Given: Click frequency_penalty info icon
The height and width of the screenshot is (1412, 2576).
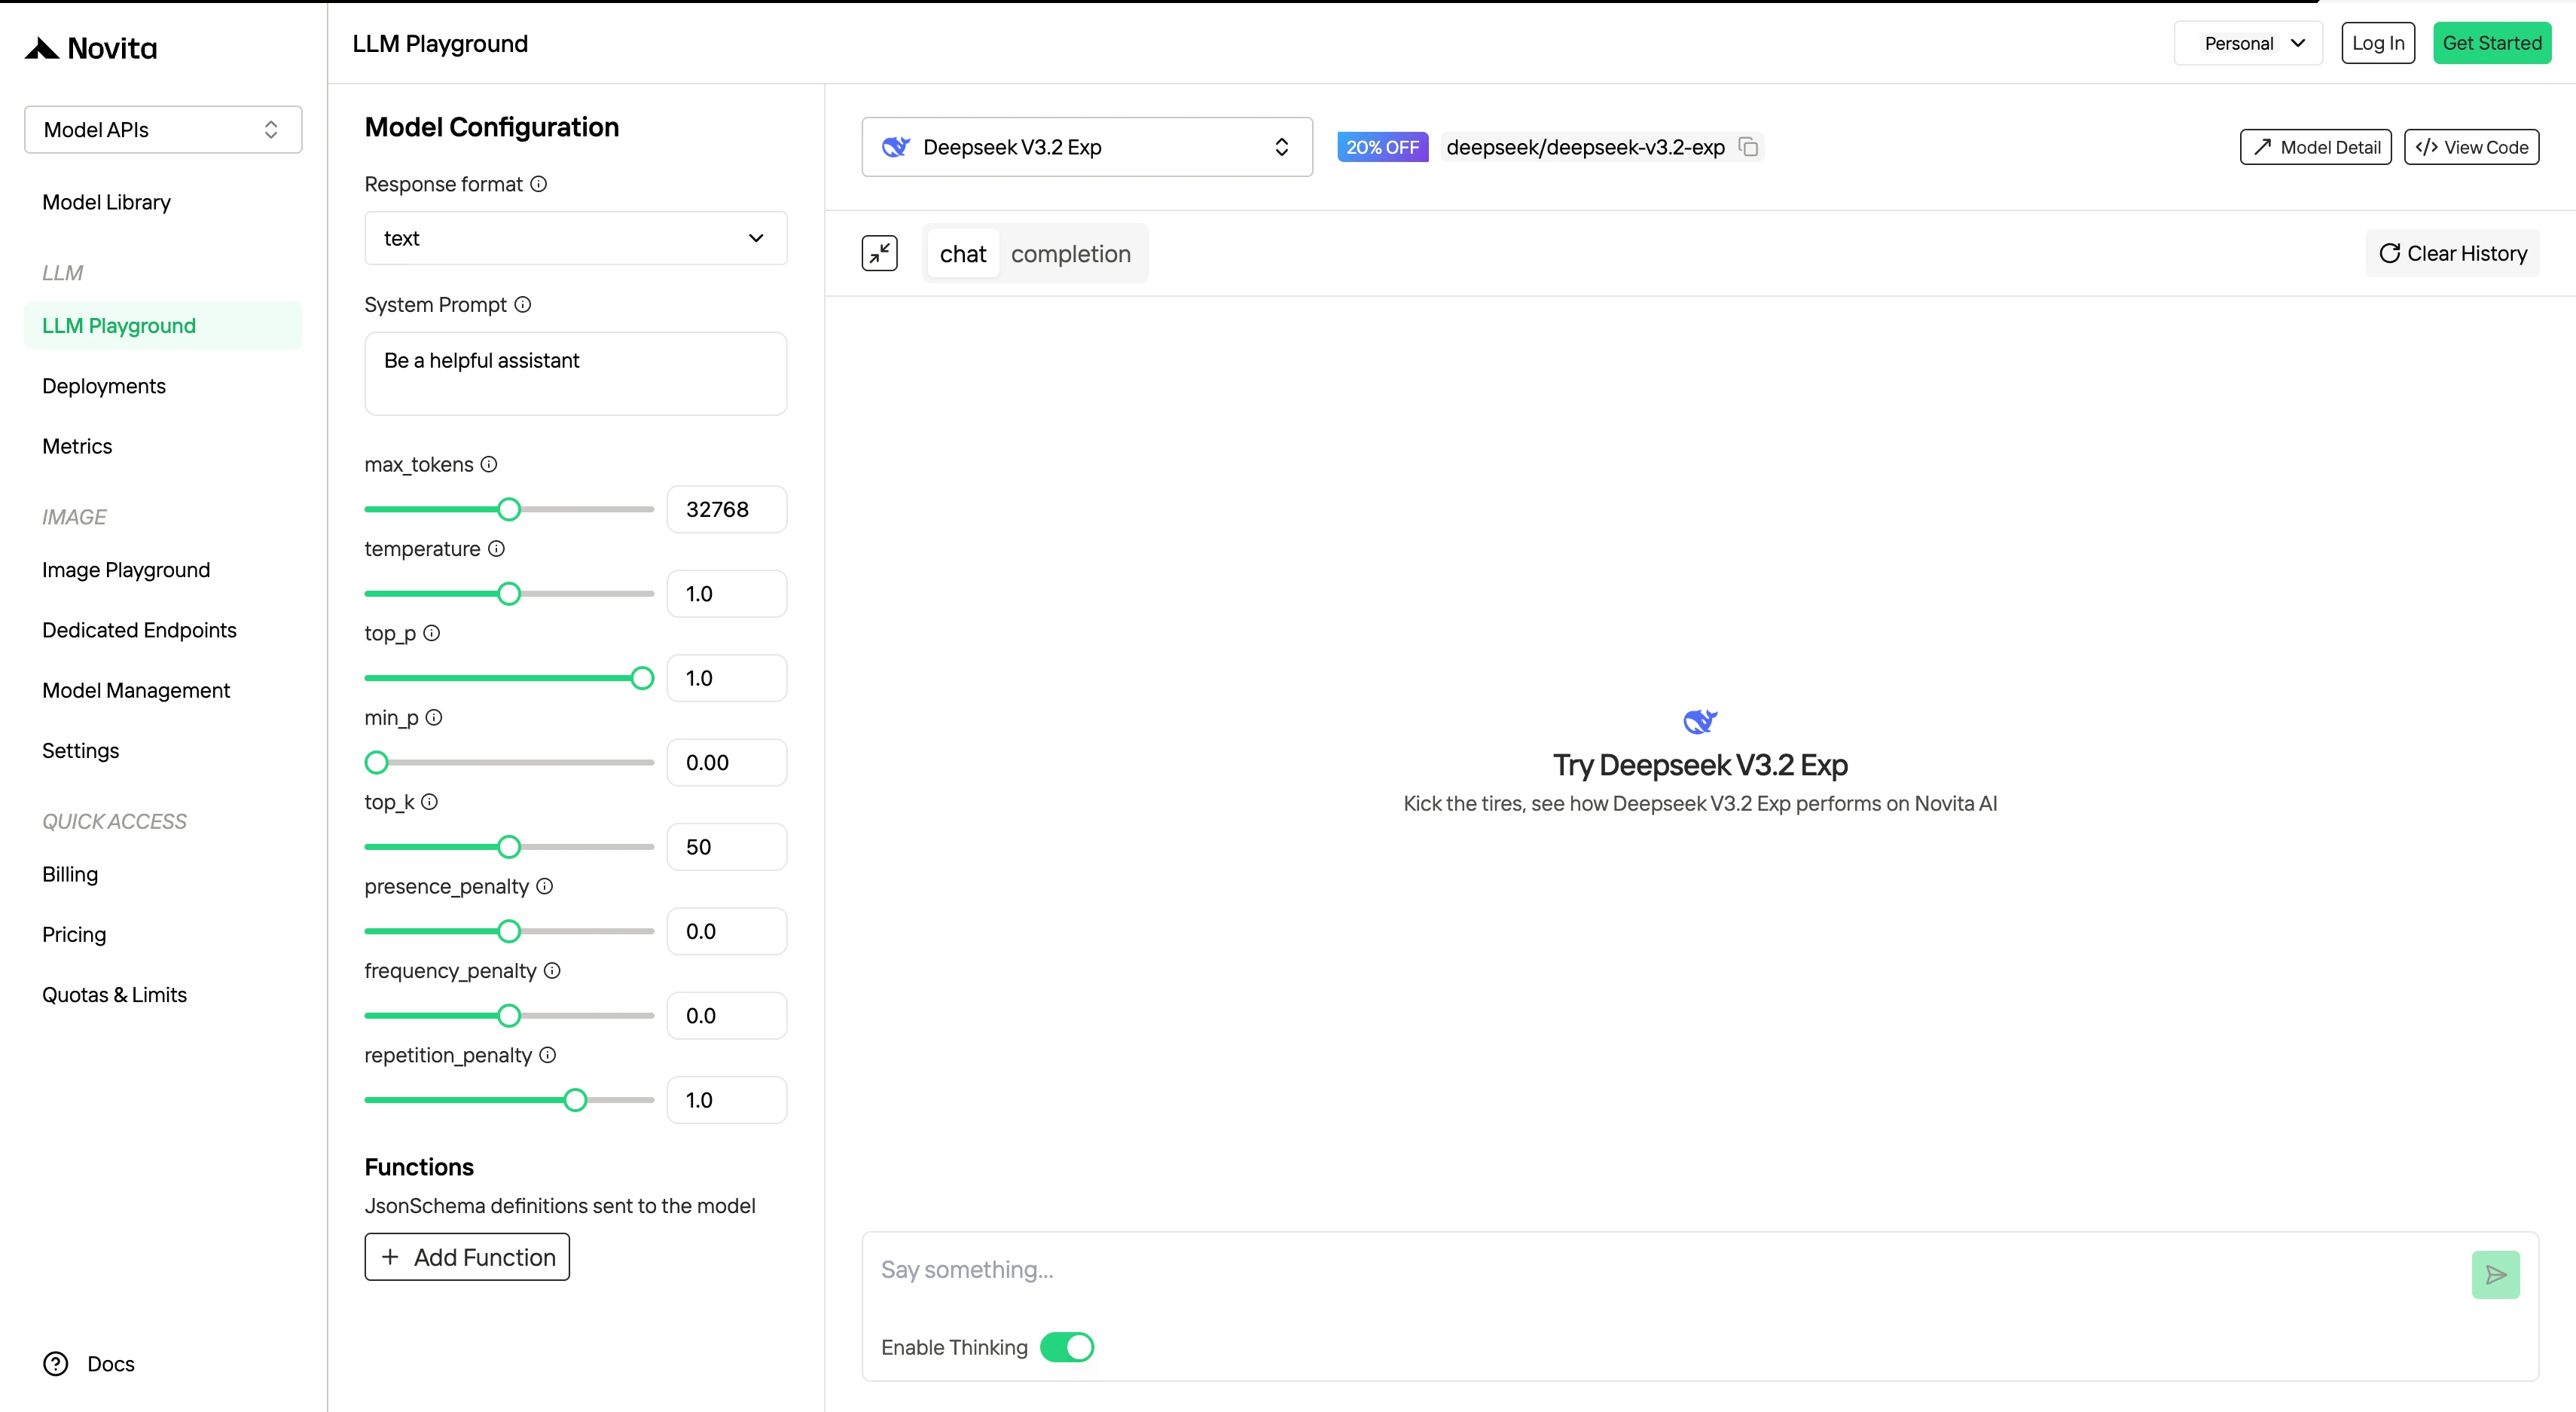Looking at the screenshot, I should [552, 970].
